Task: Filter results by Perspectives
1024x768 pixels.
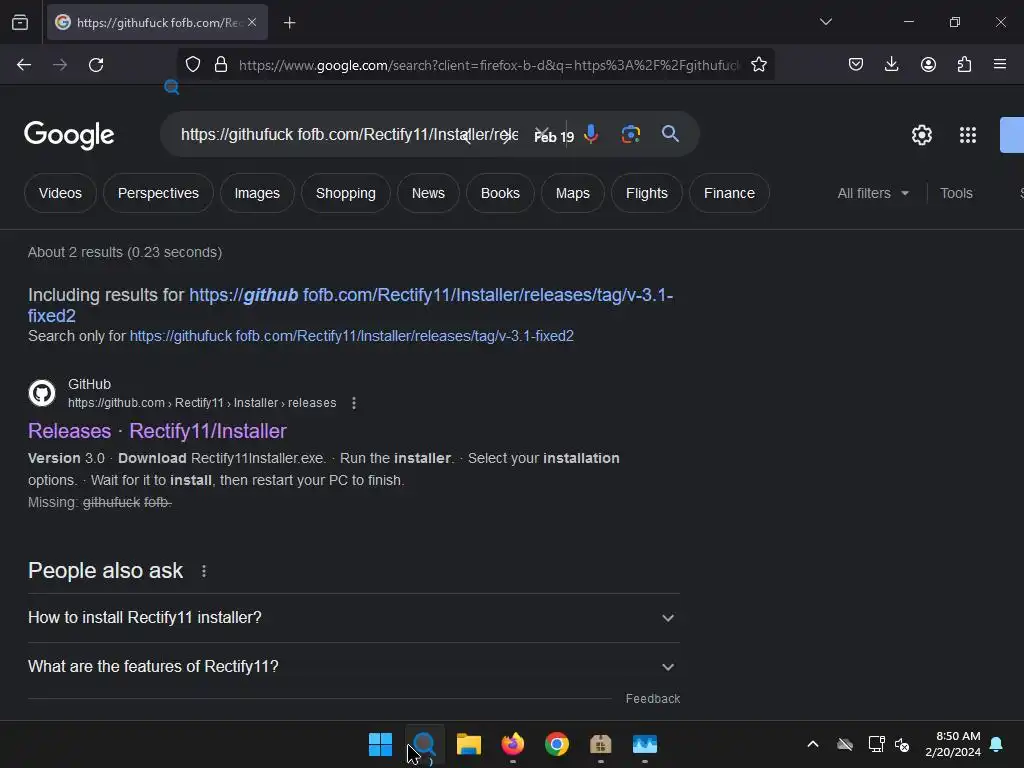Action: 158,193
